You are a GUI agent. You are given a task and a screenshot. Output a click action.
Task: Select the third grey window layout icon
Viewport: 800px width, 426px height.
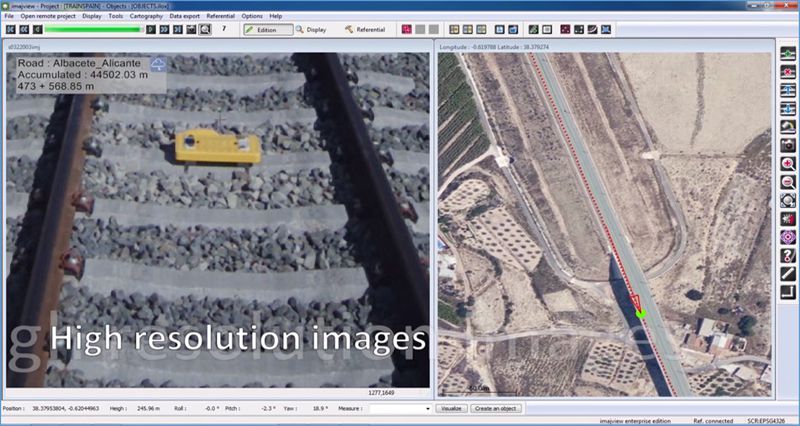481,30
